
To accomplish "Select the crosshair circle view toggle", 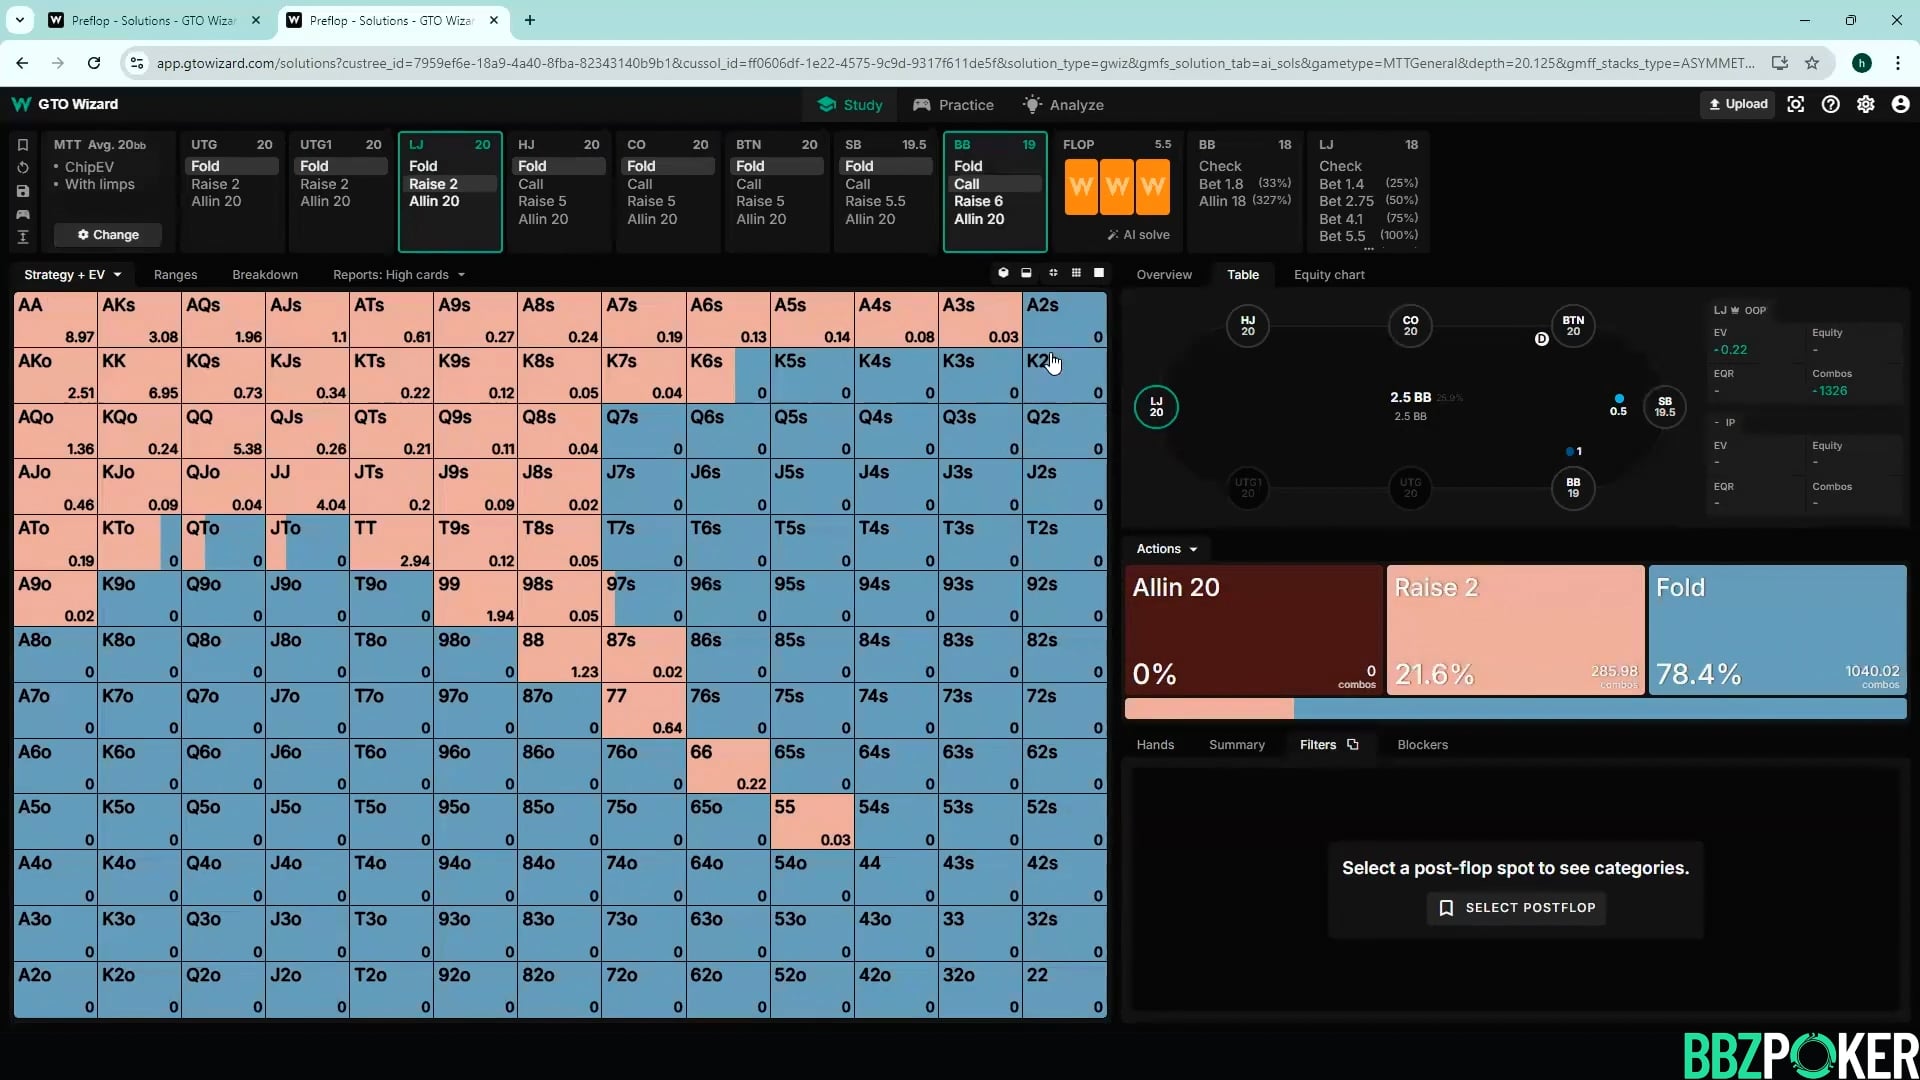I will coord(1053,273).
